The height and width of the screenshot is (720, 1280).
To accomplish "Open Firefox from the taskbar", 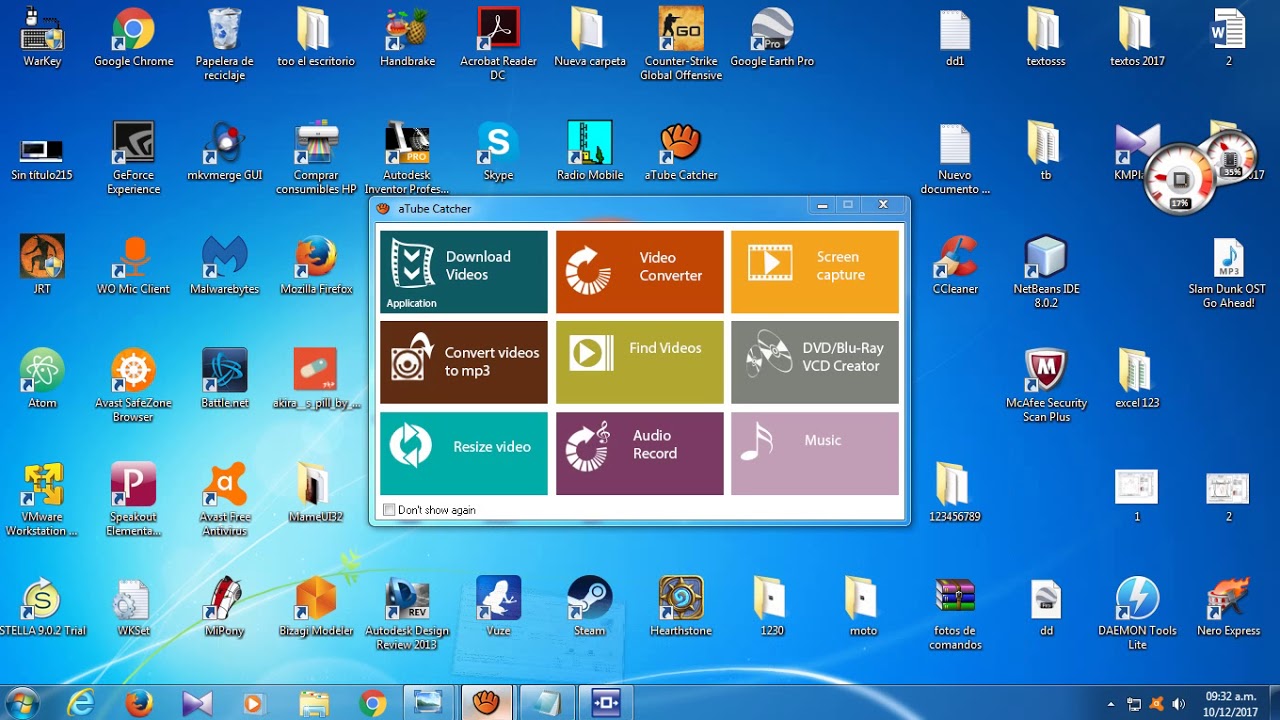I will (140, 703).
